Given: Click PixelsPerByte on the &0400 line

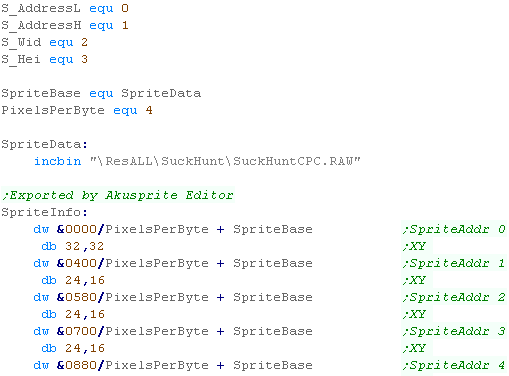Looking at the screenshot, I should coord(157,263).
